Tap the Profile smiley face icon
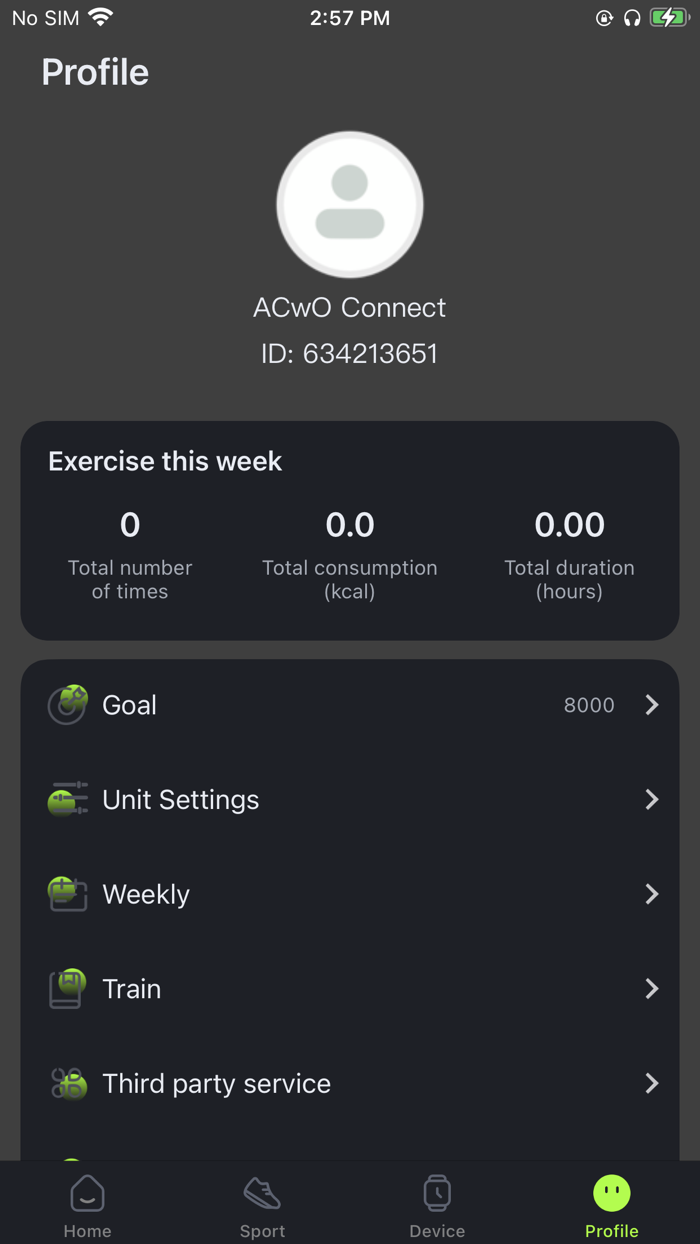Viewport: 700px width, 1244px height. click(611, 1192)
